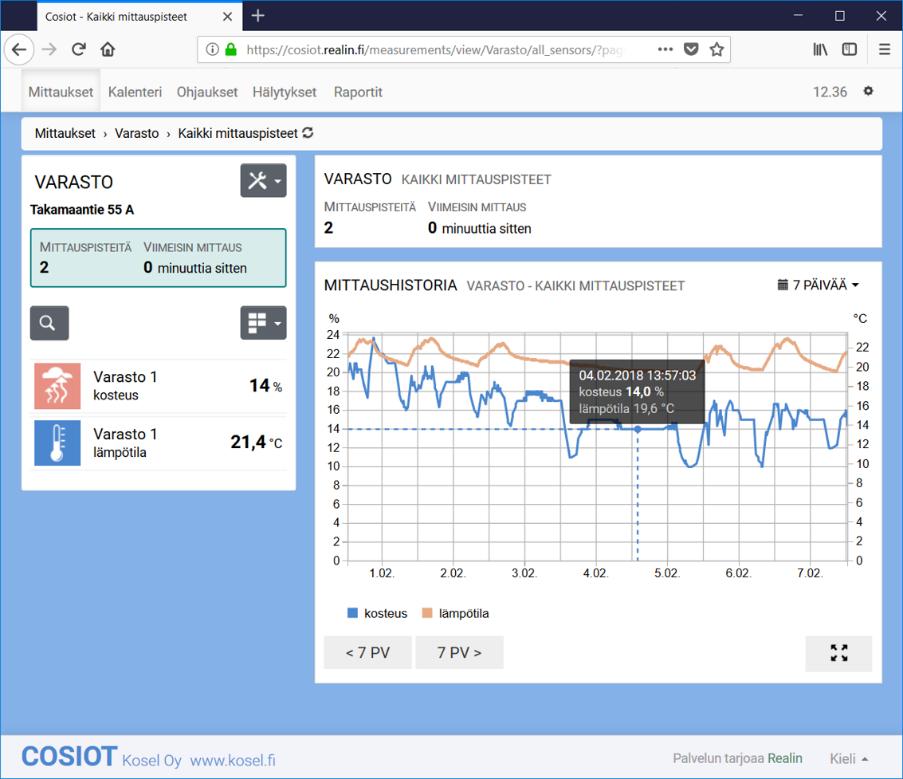The width and height of the screenshot is (903, 779).
Task: Open a new browser tab with plus
Action: pyautogui.click(x=258, y=16)
